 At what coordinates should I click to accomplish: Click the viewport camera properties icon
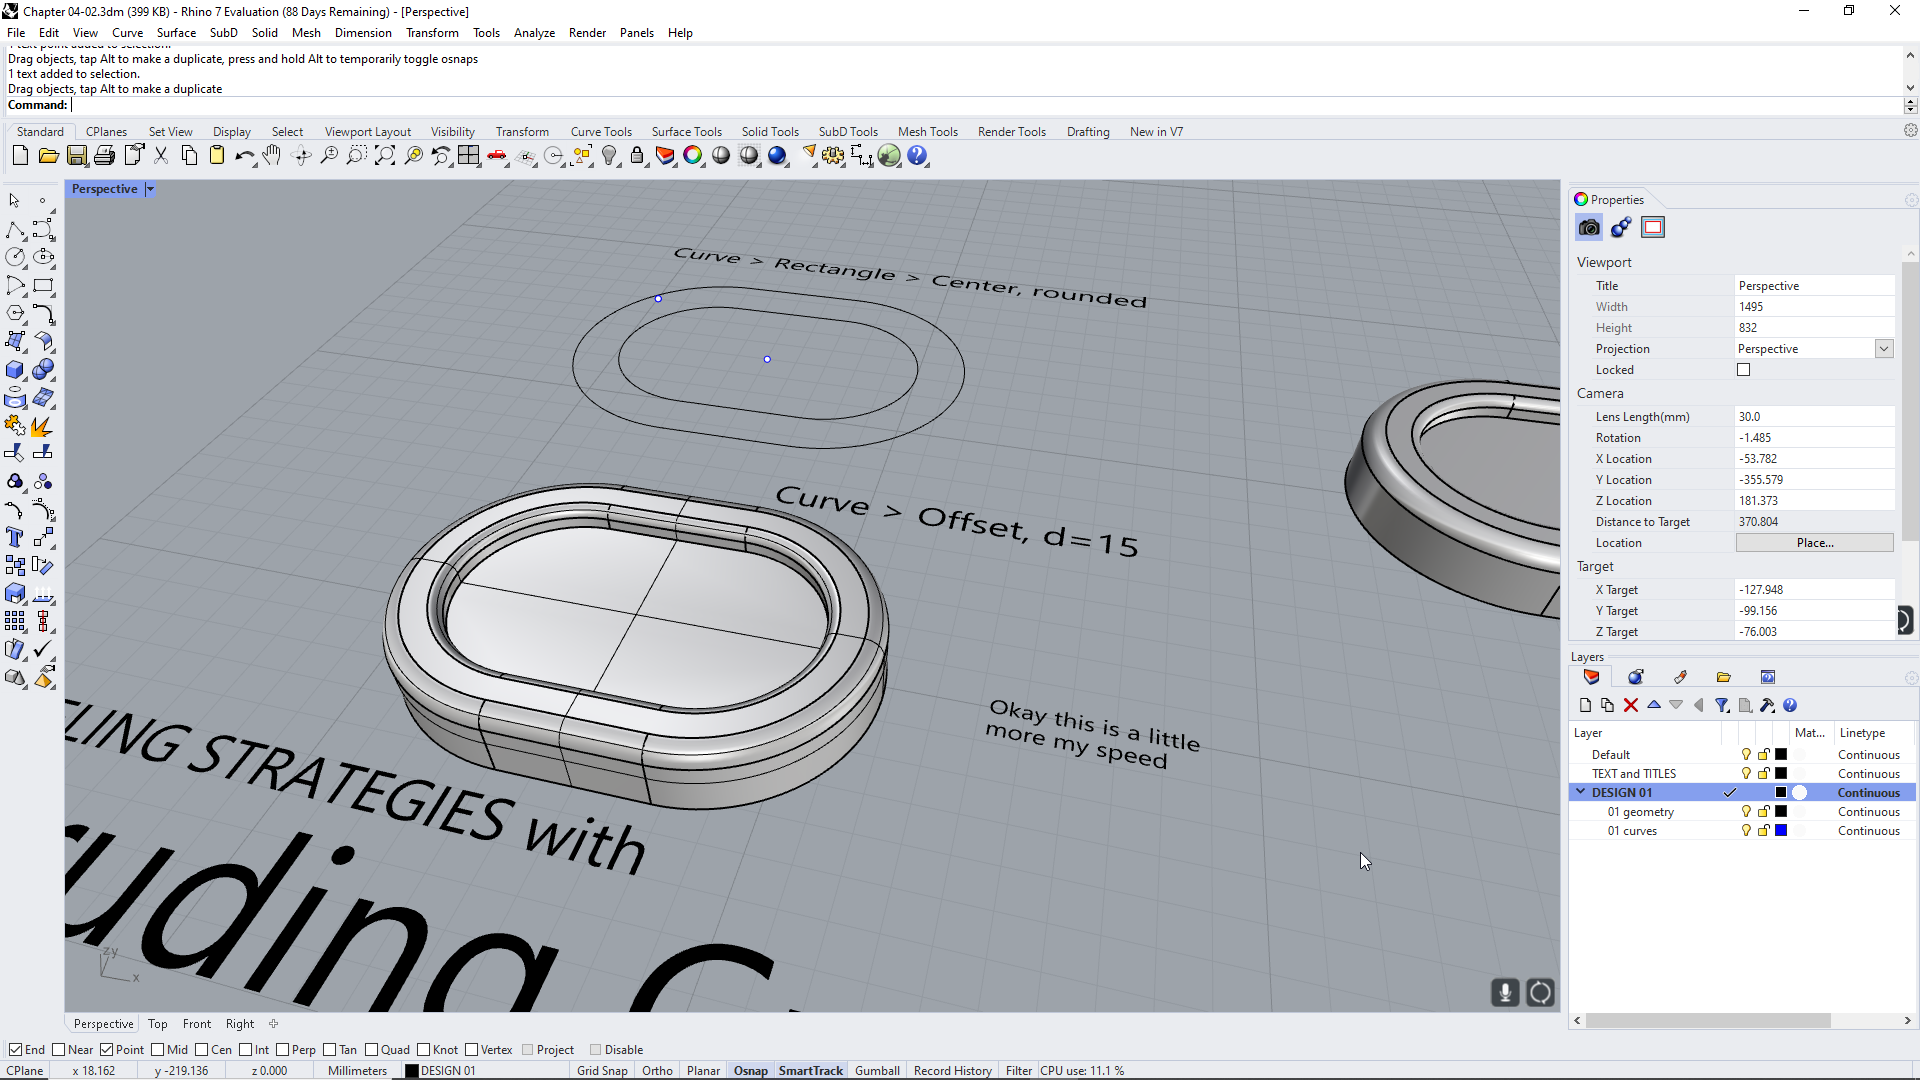1589,228
